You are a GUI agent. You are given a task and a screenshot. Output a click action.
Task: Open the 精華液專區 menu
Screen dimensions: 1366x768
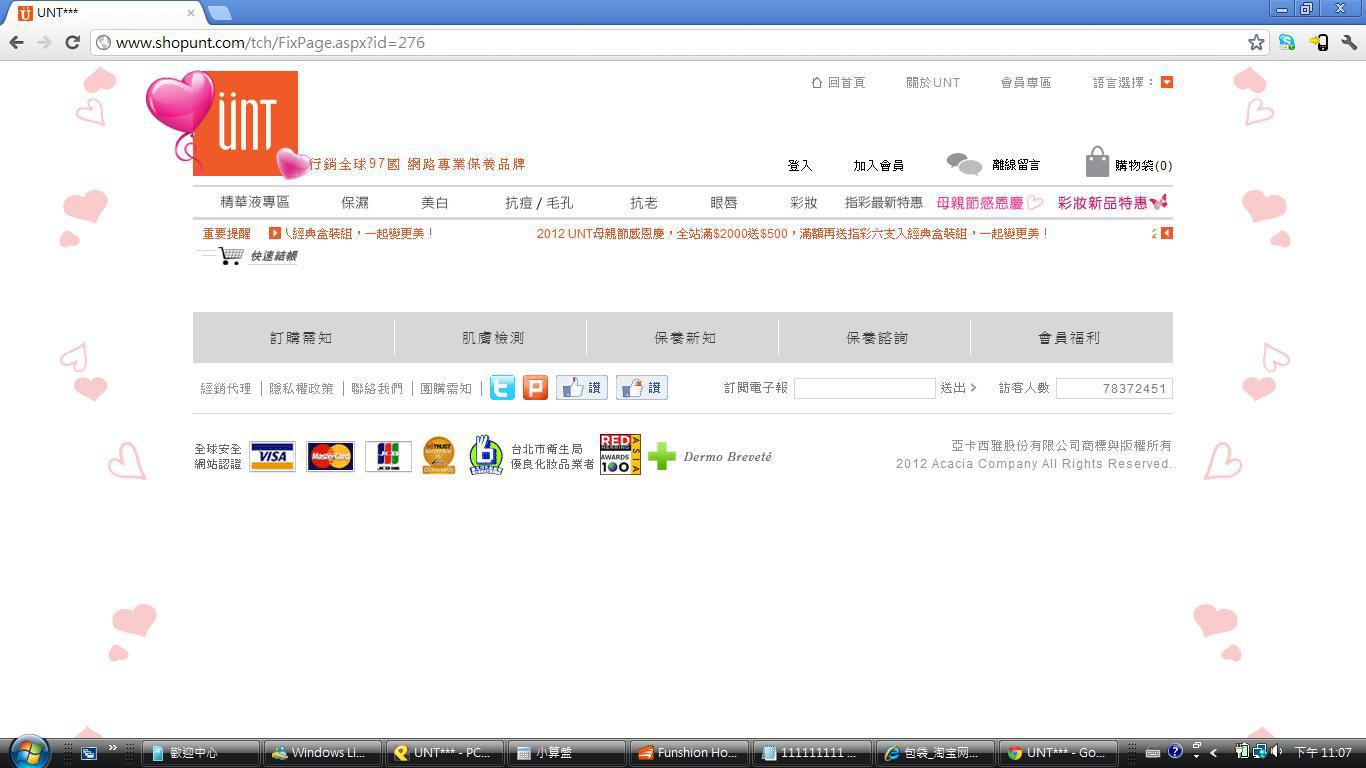(255, 202)
